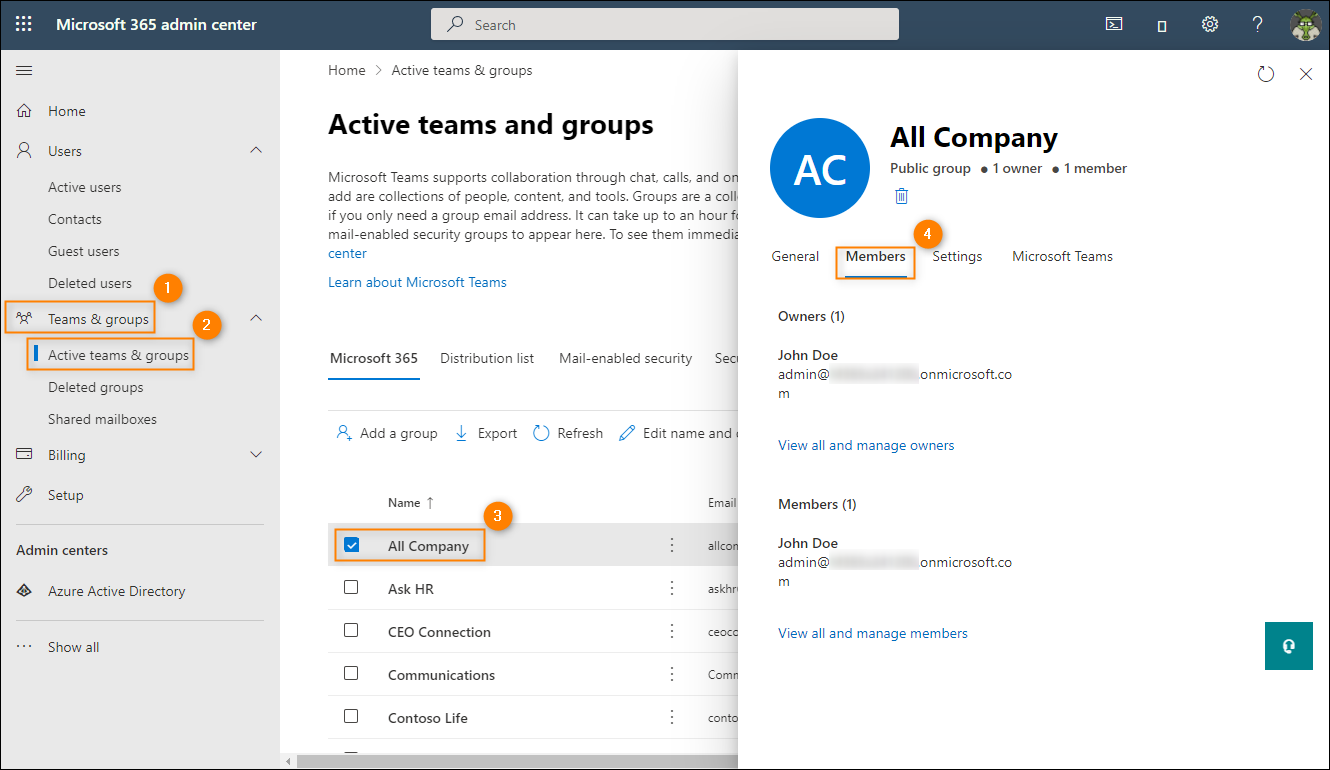Viewport: 1330px width, 770px height.
Task: Click the help assistant headset button
Action: pyautogui.click(x=1289, y=646)
